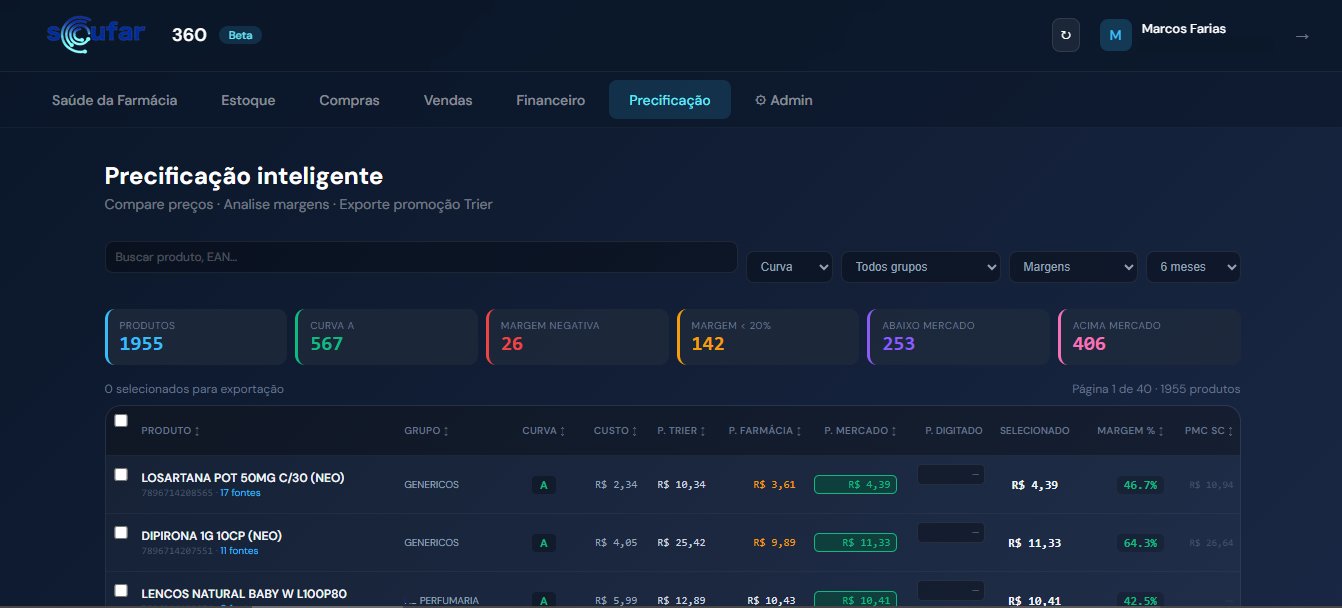This screenshot has width=1342, height=608.
Task: Toggle the select-all checkbox in table header
Action: [x=121, y=420]
